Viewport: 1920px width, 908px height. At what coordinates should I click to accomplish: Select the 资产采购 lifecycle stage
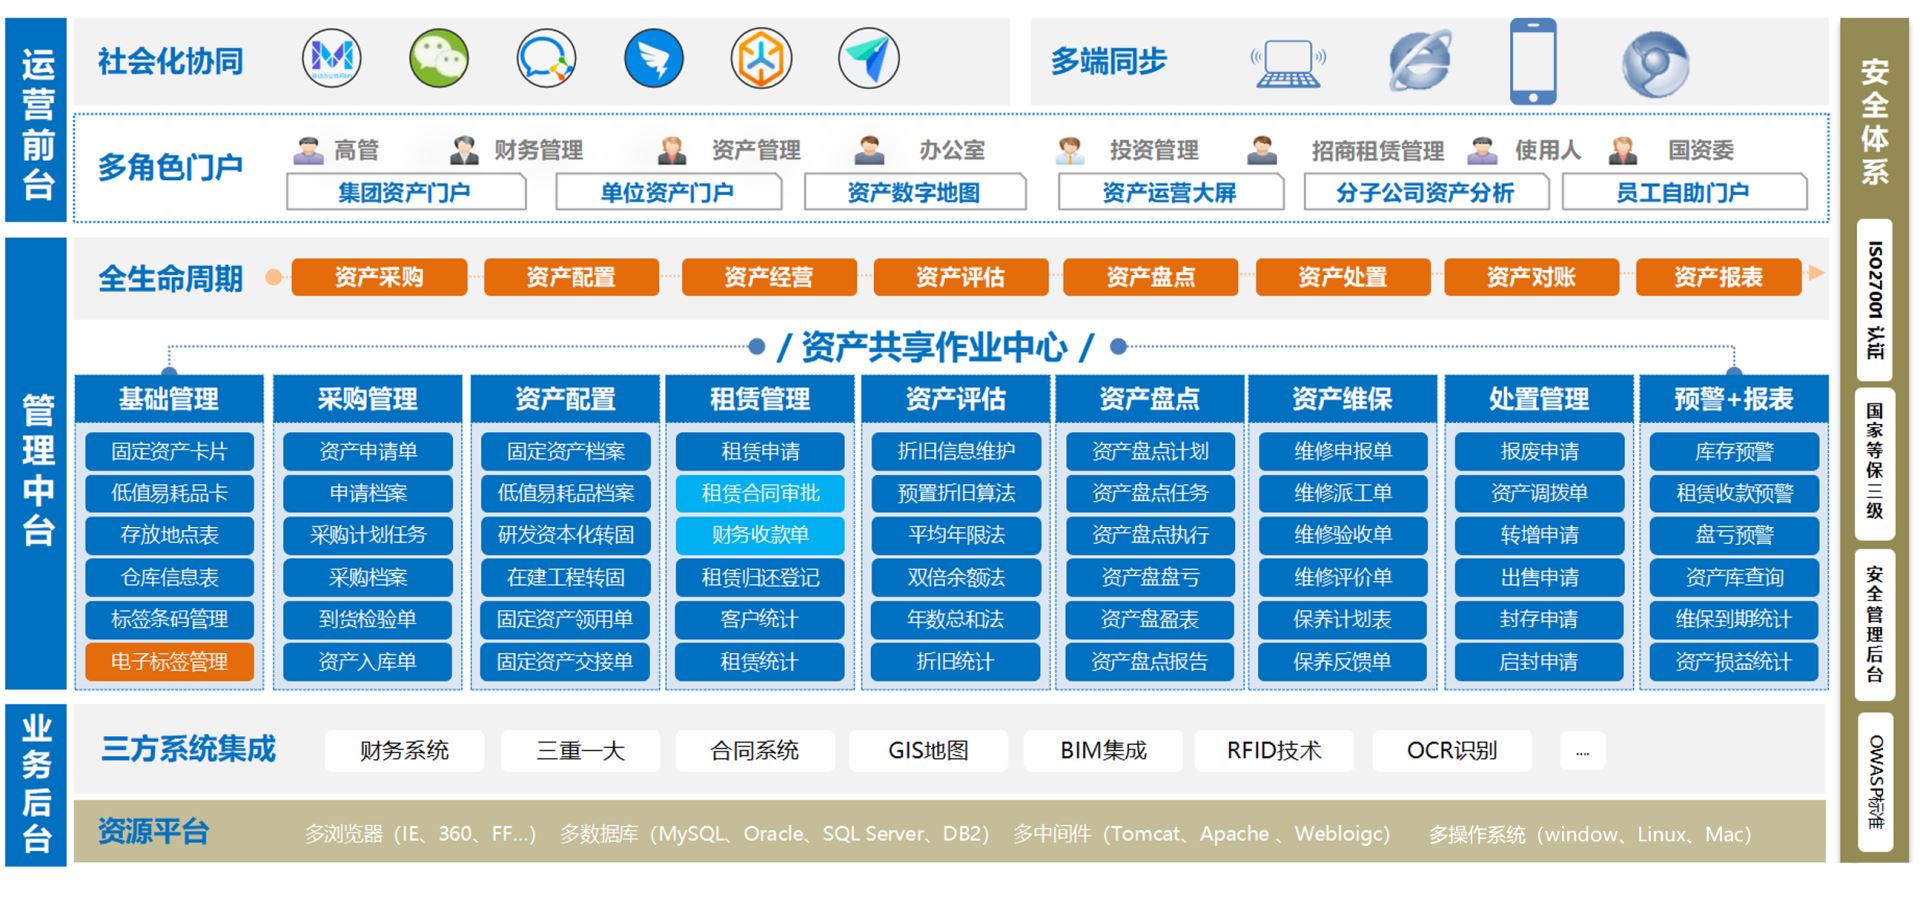(x=379, y=277)
